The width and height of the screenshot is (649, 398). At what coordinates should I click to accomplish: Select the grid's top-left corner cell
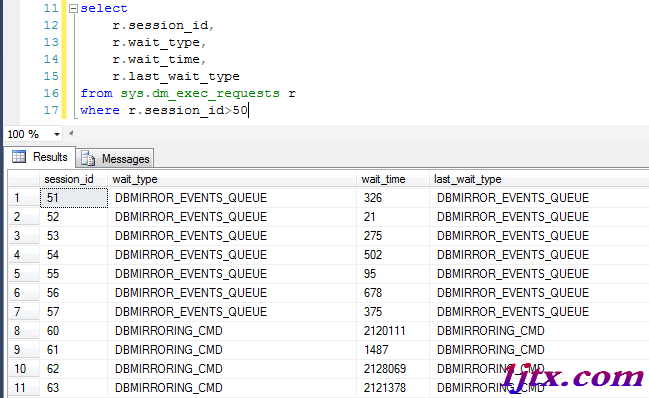pos(24,179)
